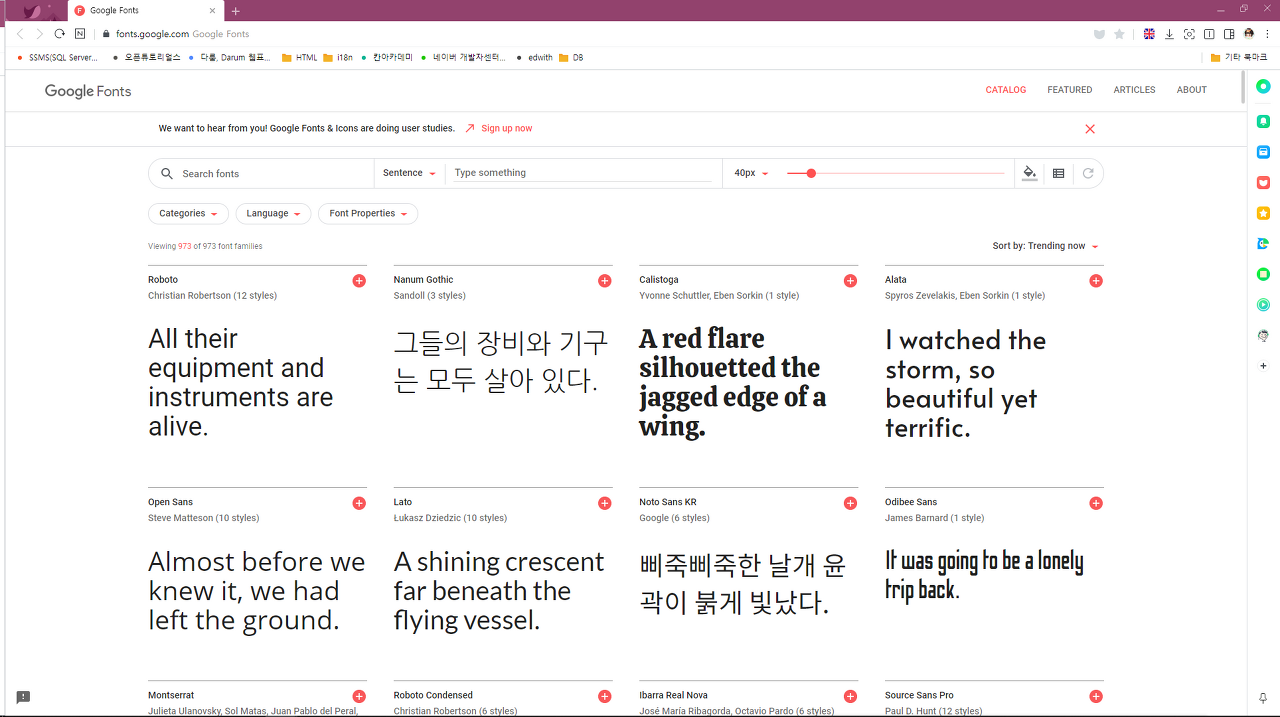
Task: Click 'Viewing 973 of 973 font families'
Action: tap(205, 246)
